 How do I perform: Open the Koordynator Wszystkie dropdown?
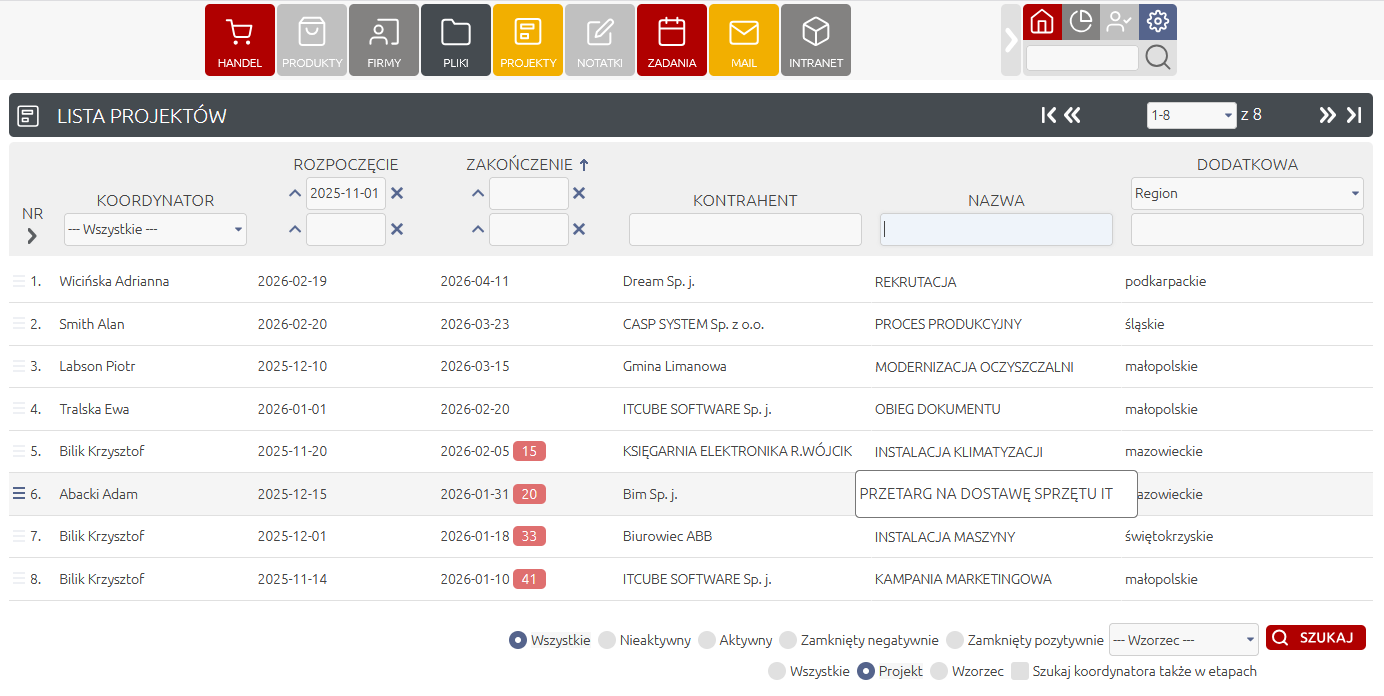155,230
